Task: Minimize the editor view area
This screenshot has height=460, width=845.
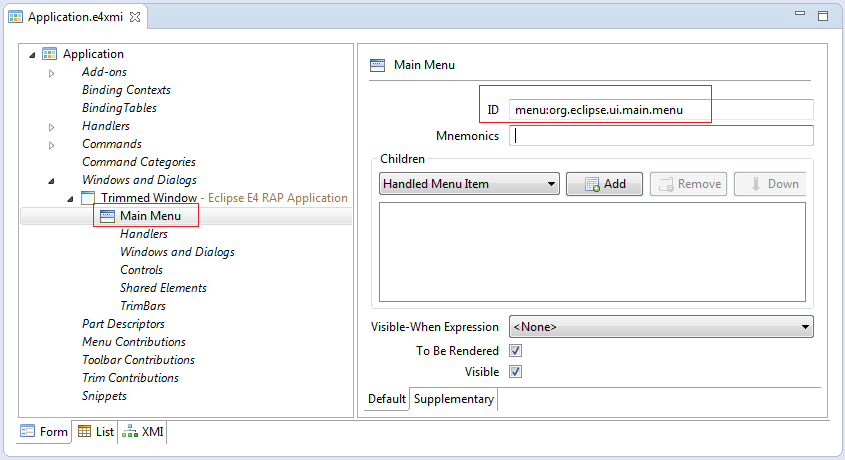Action: [x=800, y=13]
